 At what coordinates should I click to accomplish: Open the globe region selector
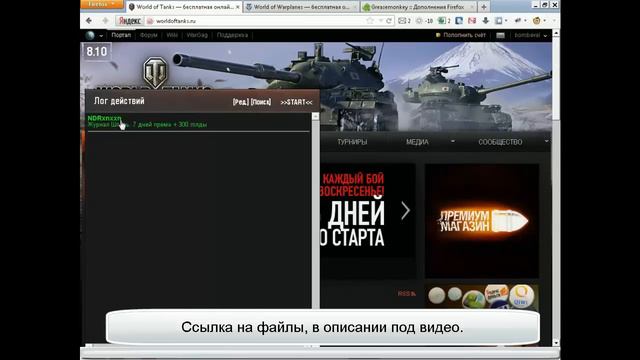[x=94, y=36]
